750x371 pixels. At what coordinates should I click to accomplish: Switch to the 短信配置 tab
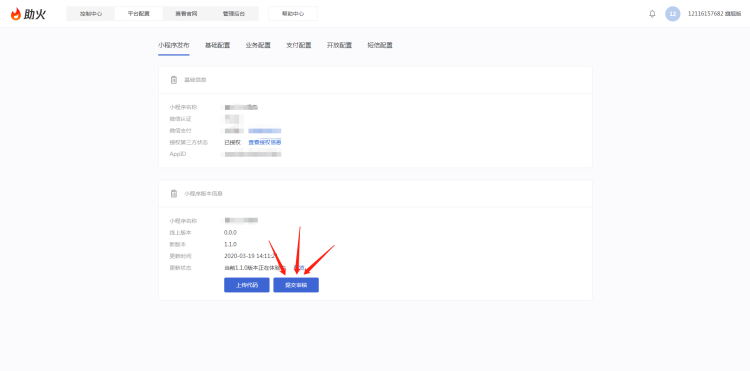380,45
